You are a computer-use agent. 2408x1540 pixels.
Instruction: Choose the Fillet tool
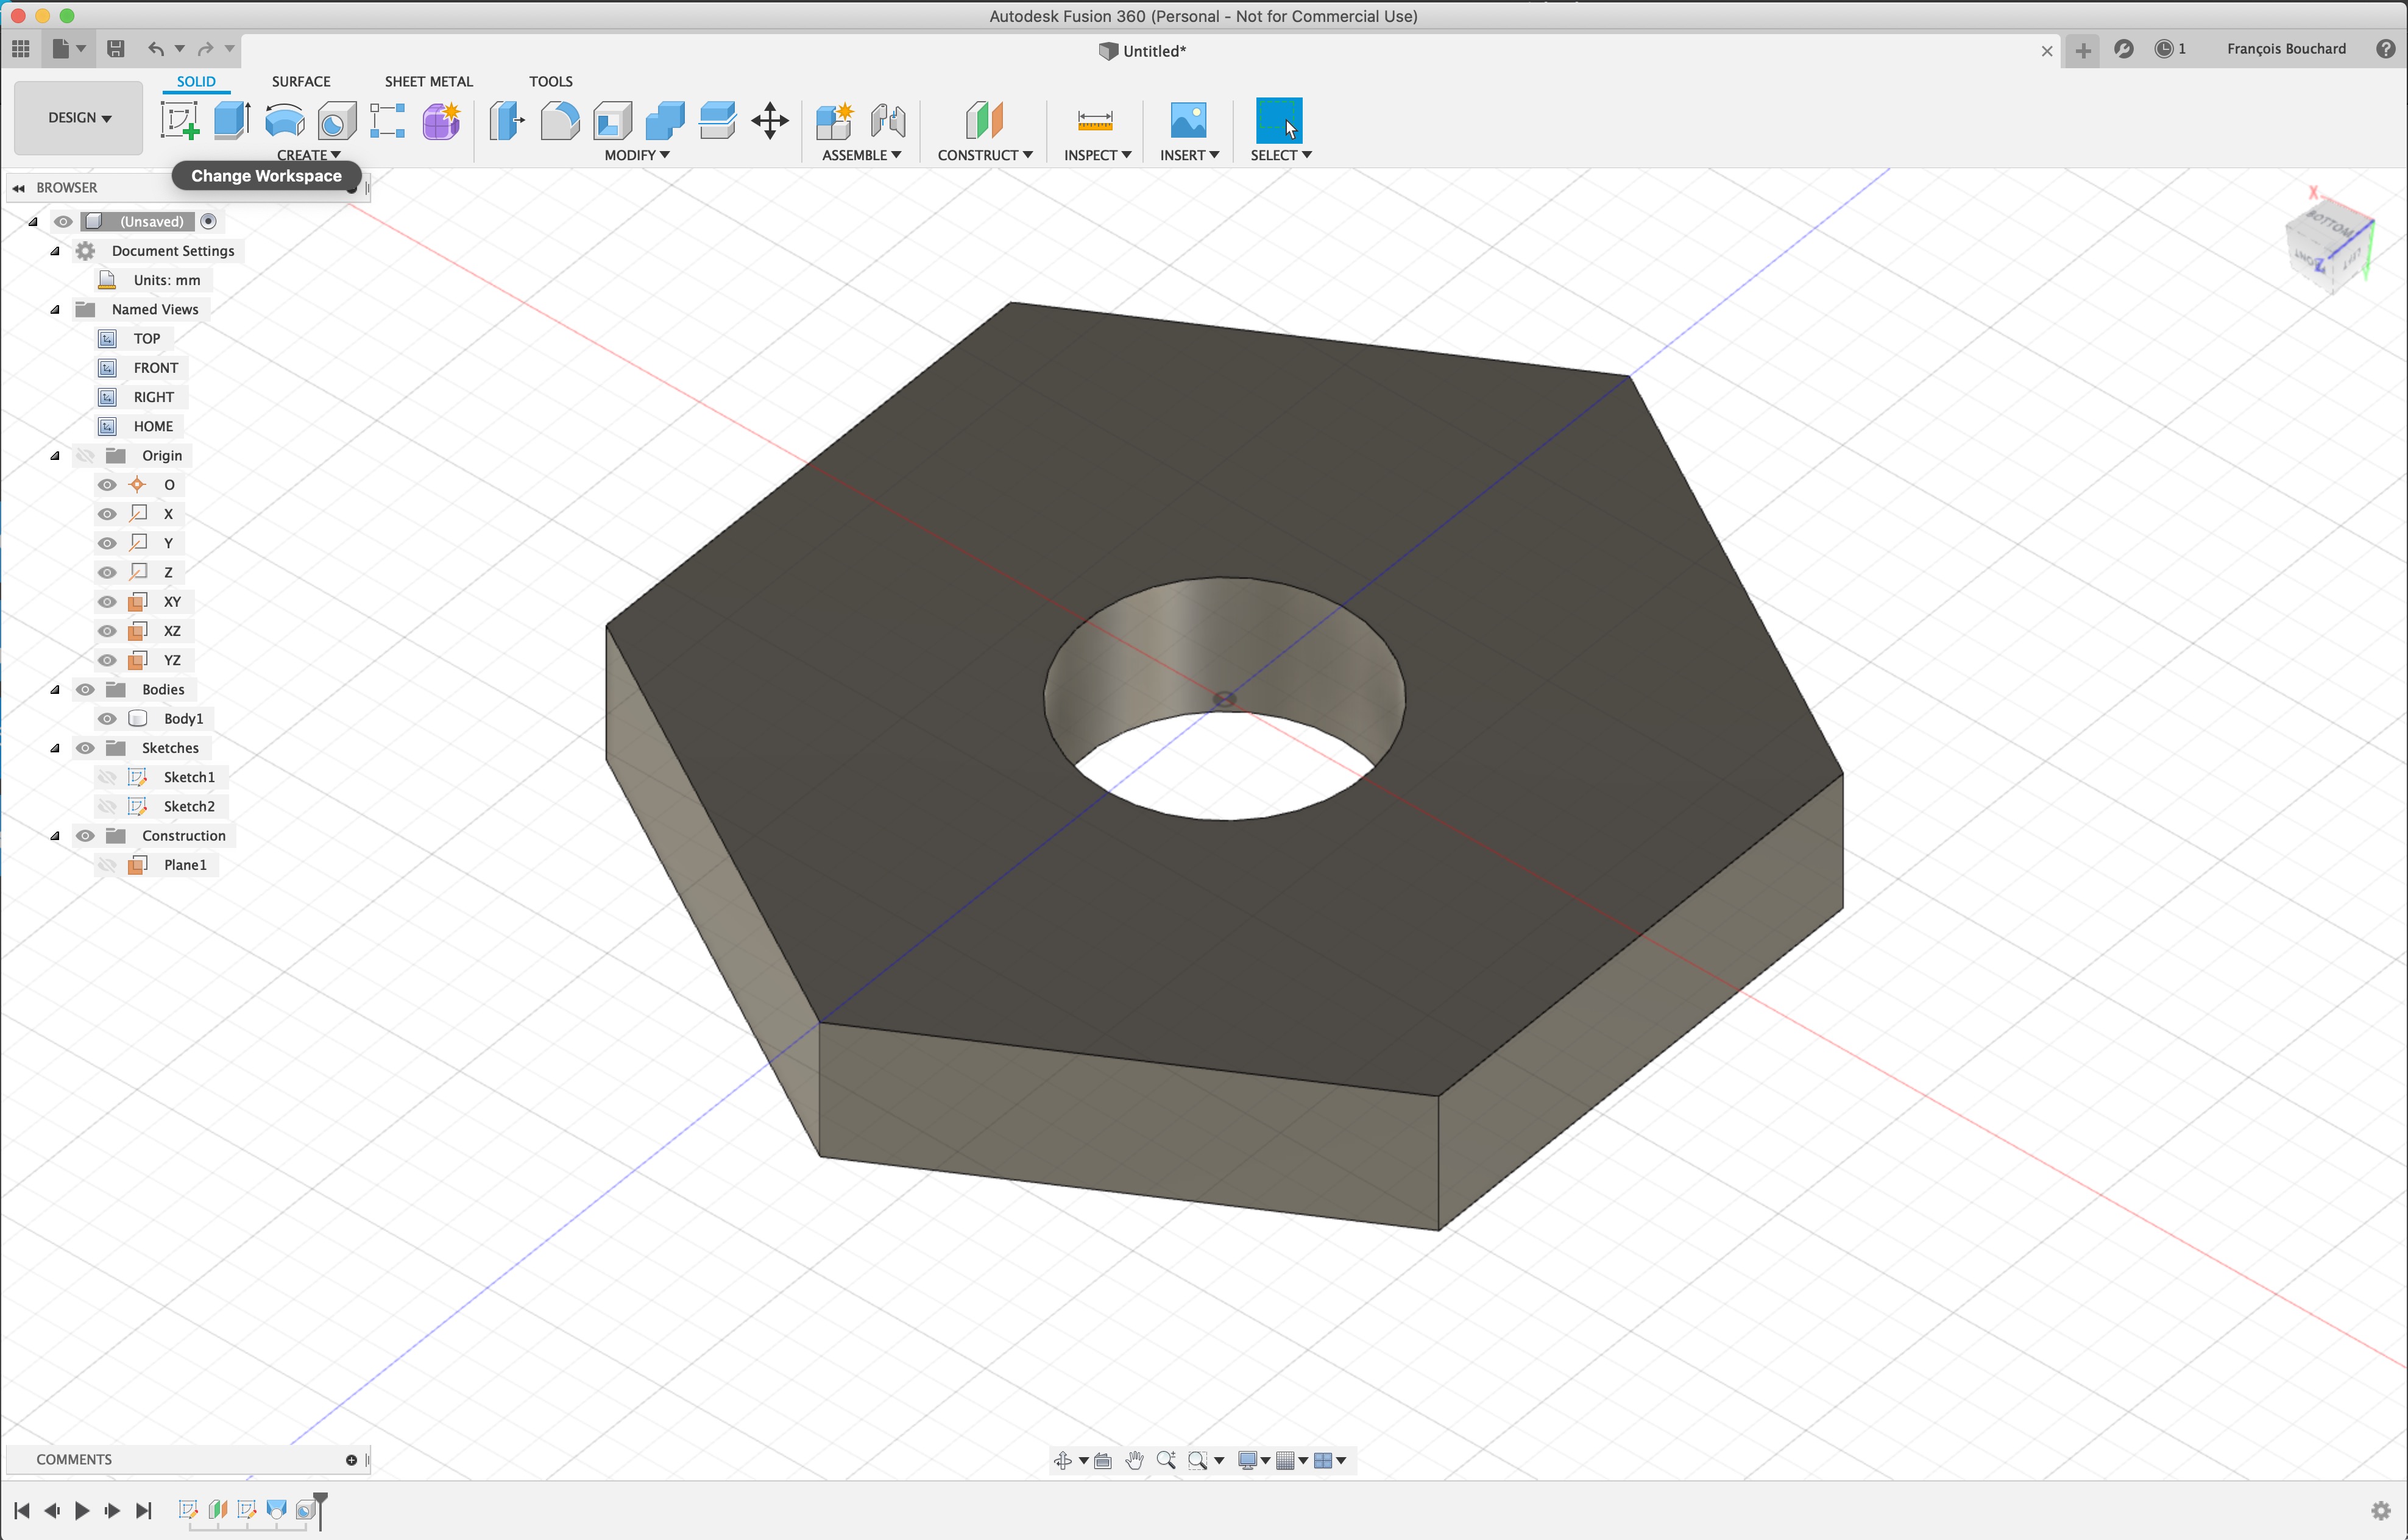(x=559, y=121)
